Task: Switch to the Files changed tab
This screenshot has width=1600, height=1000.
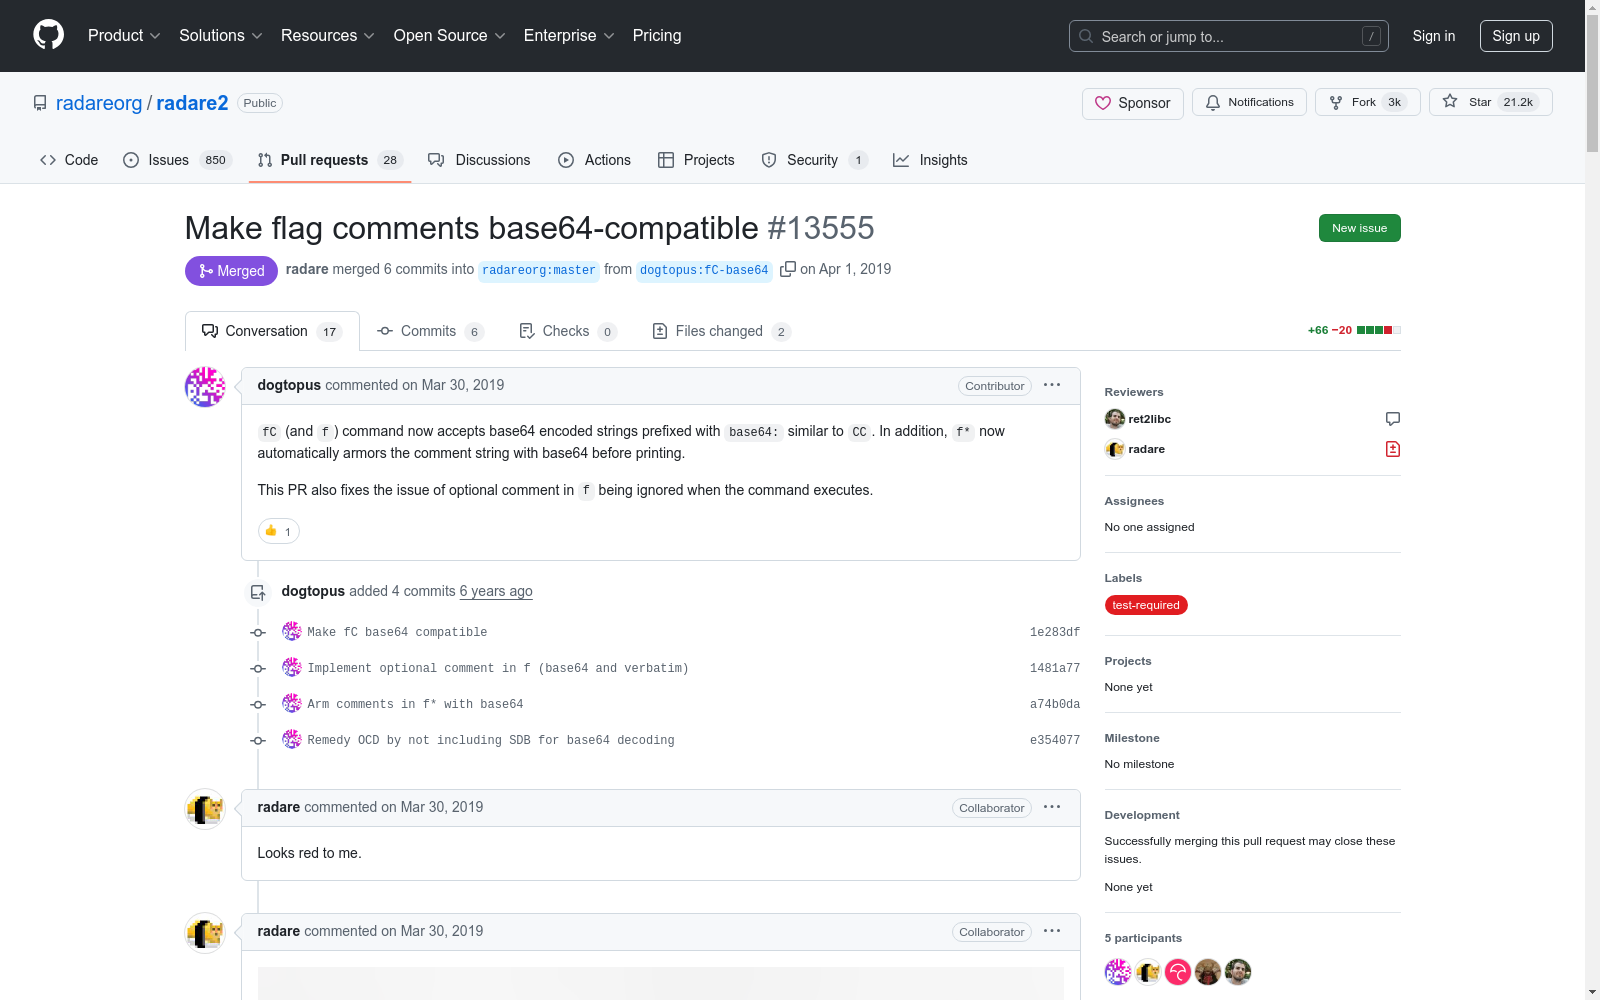Action: [x=721, y=331]
